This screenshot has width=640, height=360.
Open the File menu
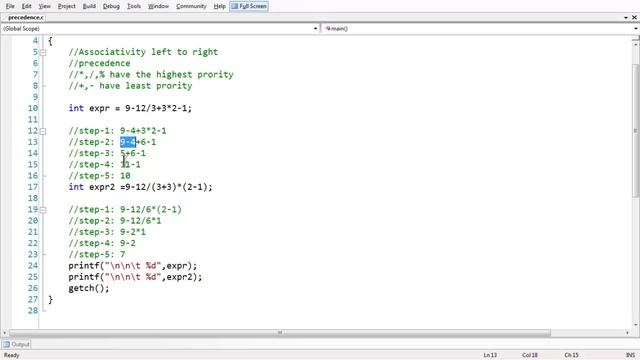point(10,6)
